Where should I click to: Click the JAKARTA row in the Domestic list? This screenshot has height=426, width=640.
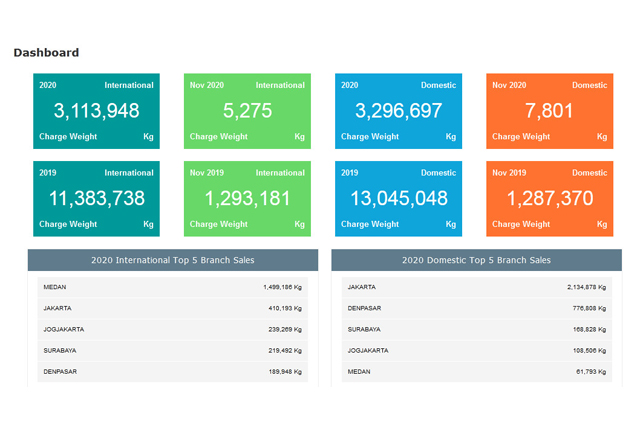tap(476, 287)
